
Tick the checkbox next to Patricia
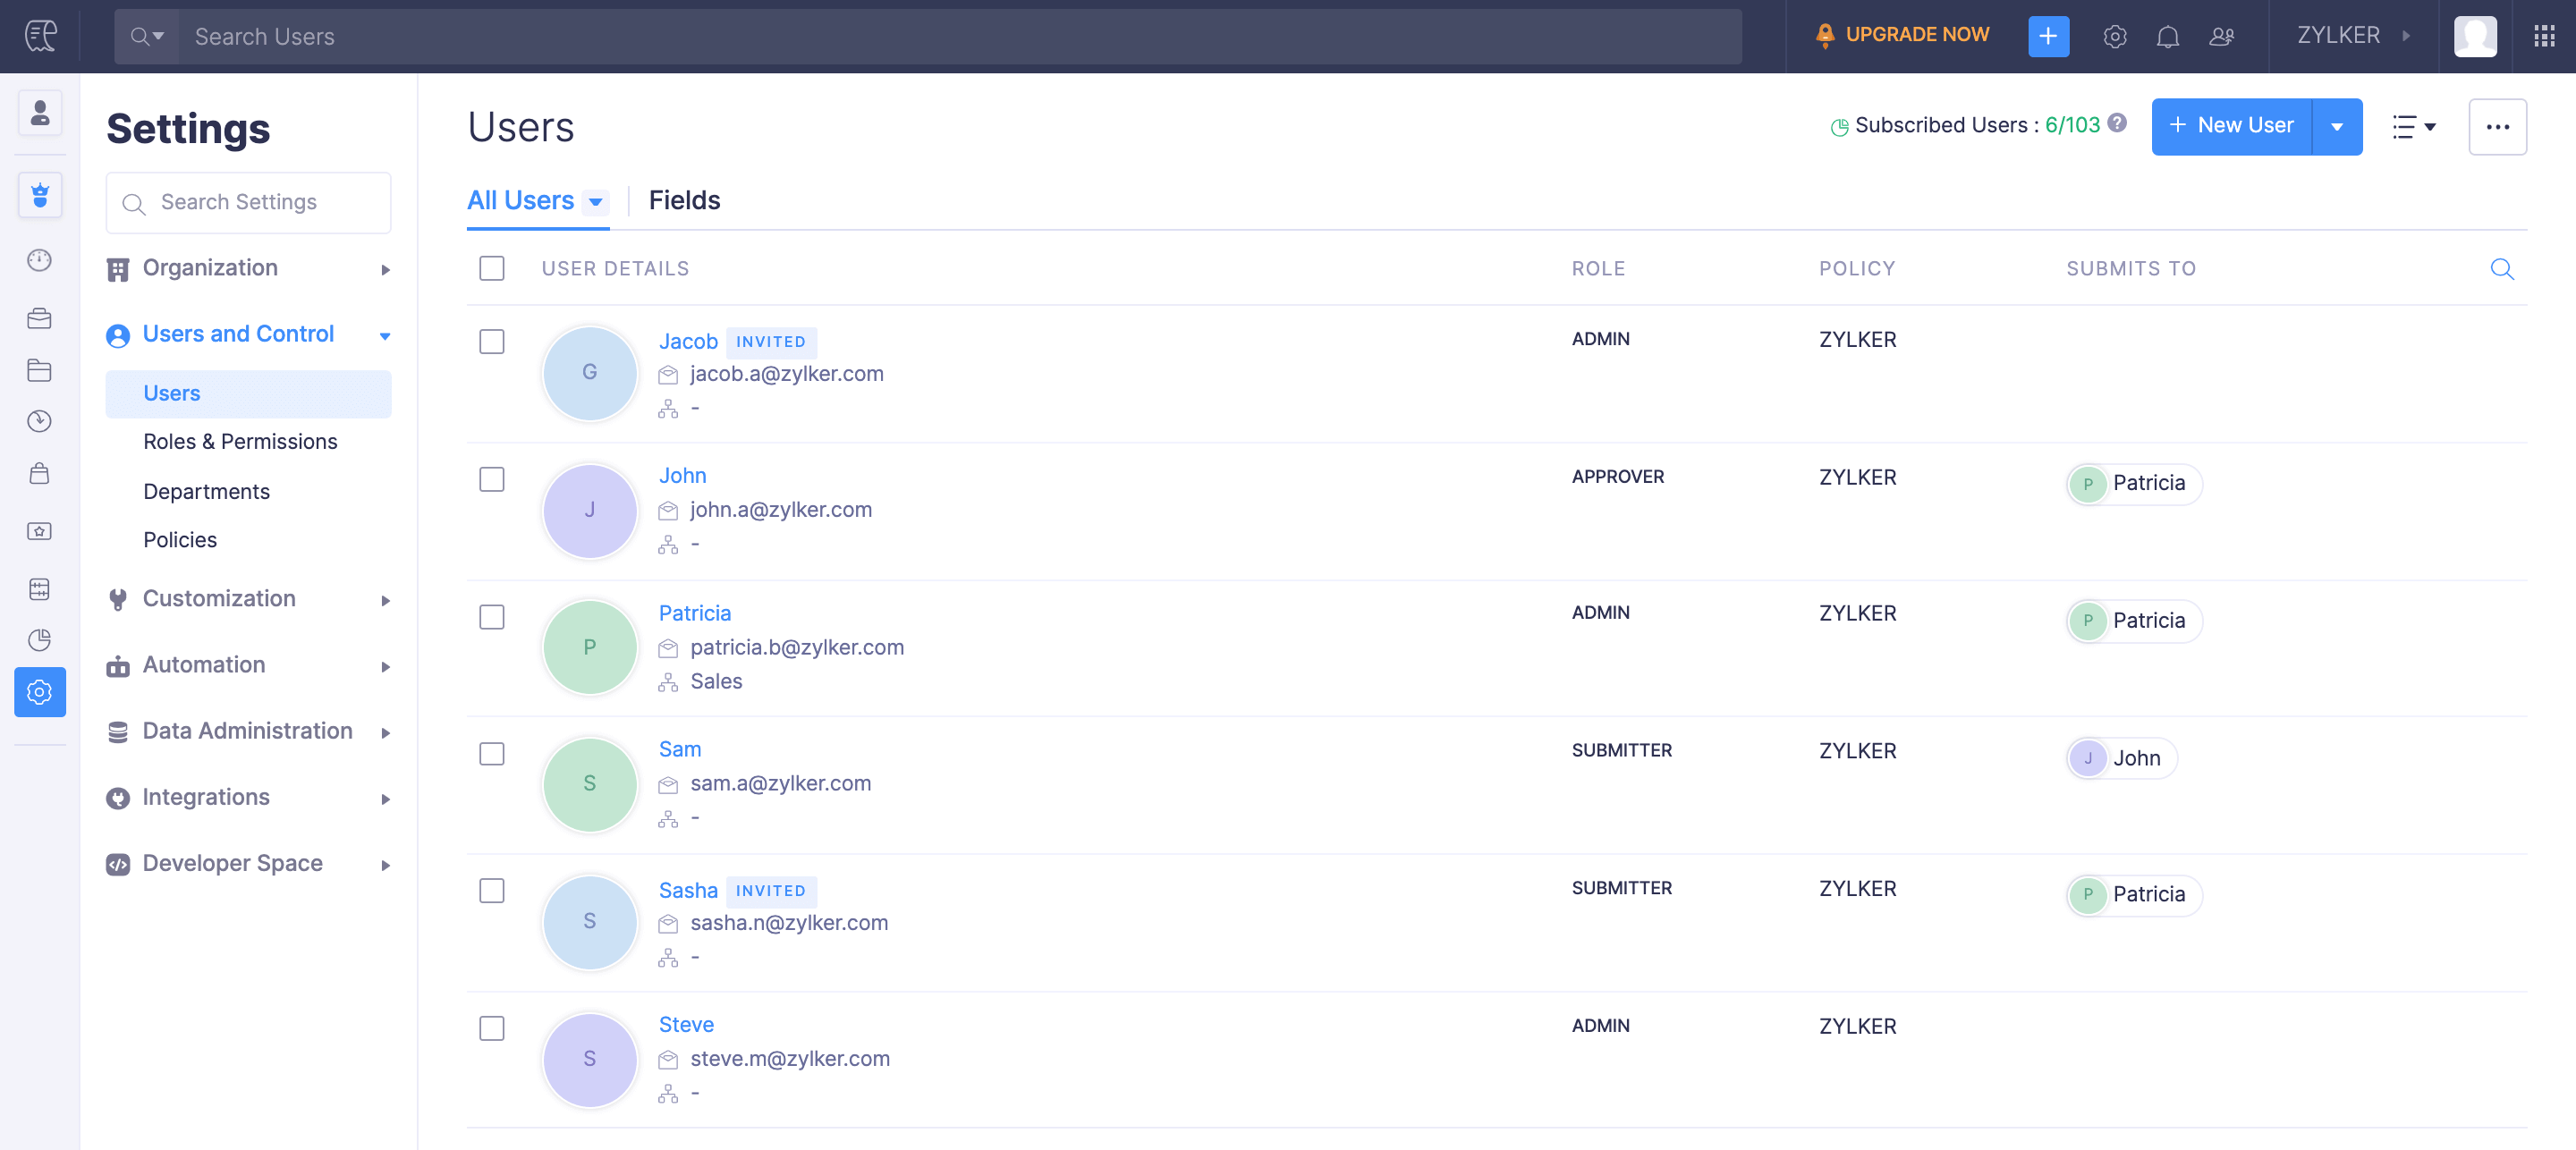491,617
